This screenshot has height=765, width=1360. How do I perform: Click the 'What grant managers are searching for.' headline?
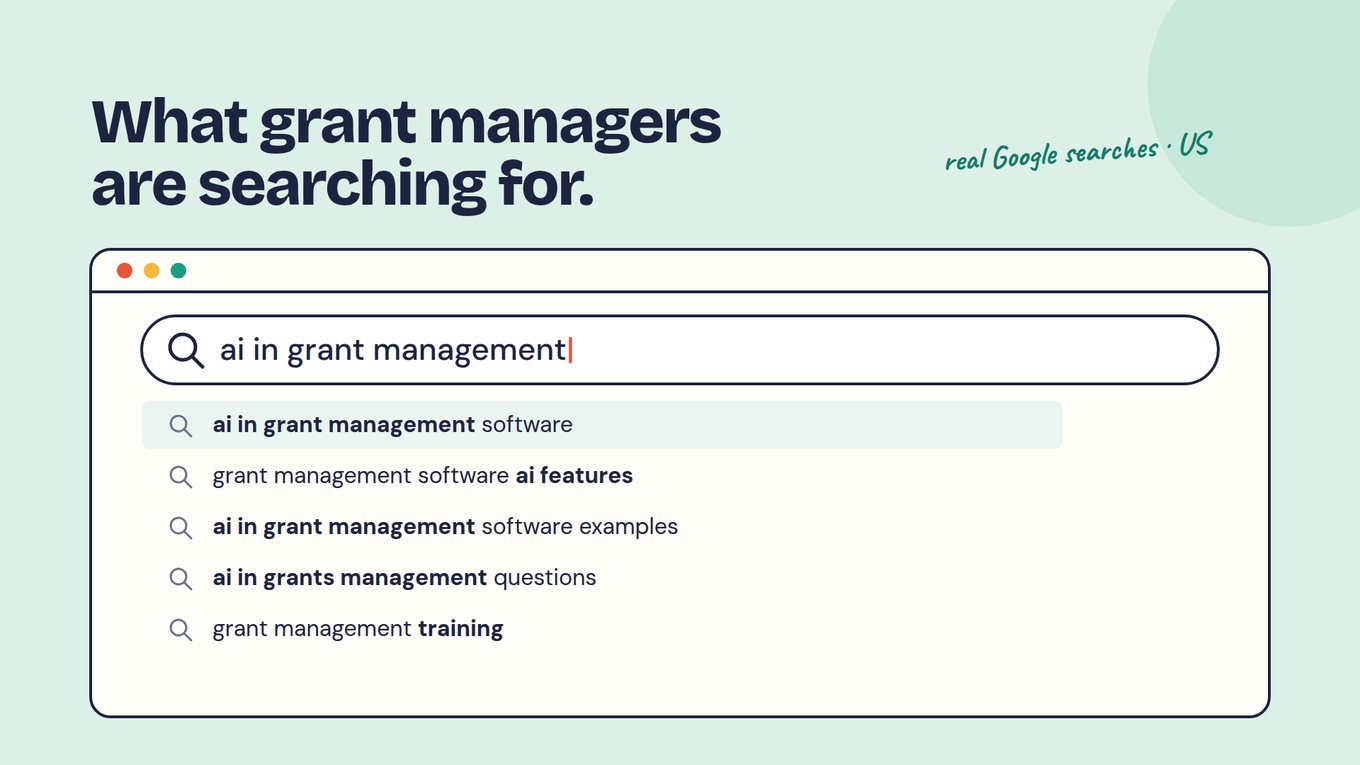(406, 153)
